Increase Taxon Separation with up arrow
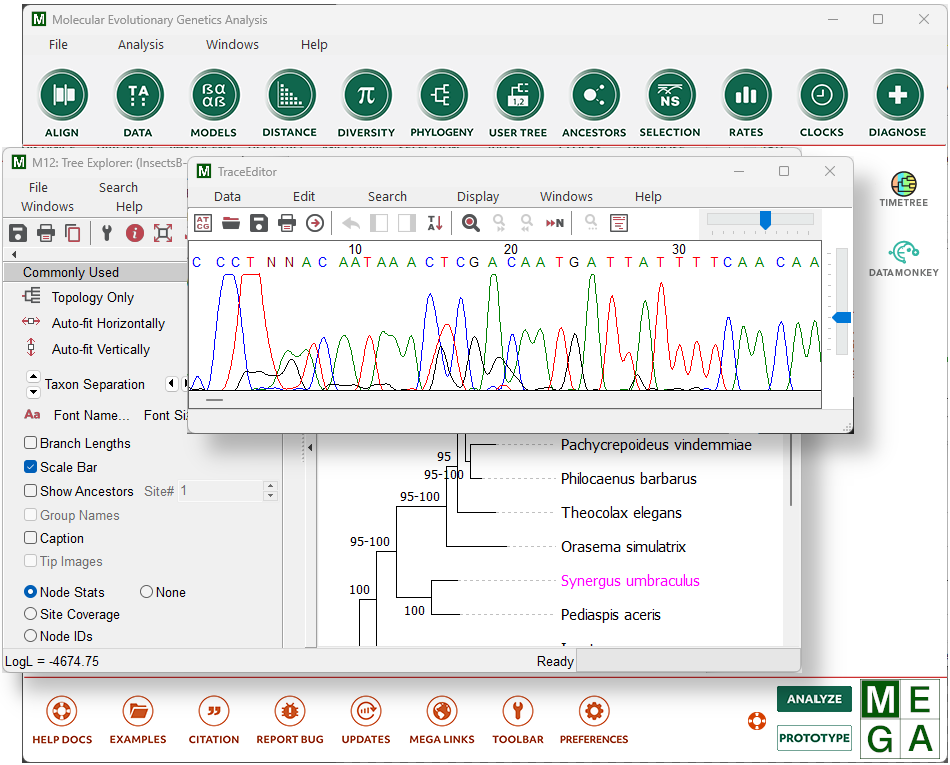The height and width of the screenshot is (765, 950). 33,377
